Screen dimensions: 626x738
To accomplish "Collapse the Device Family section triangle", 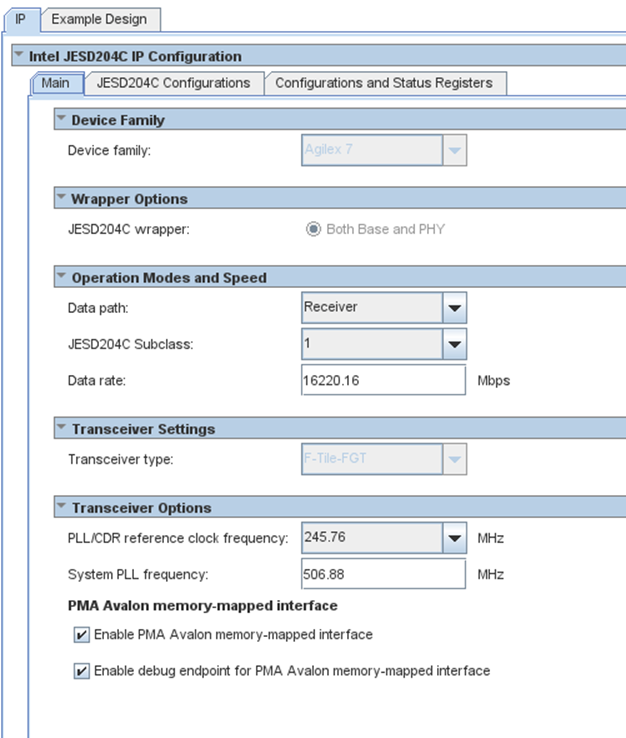I will 63,120.
